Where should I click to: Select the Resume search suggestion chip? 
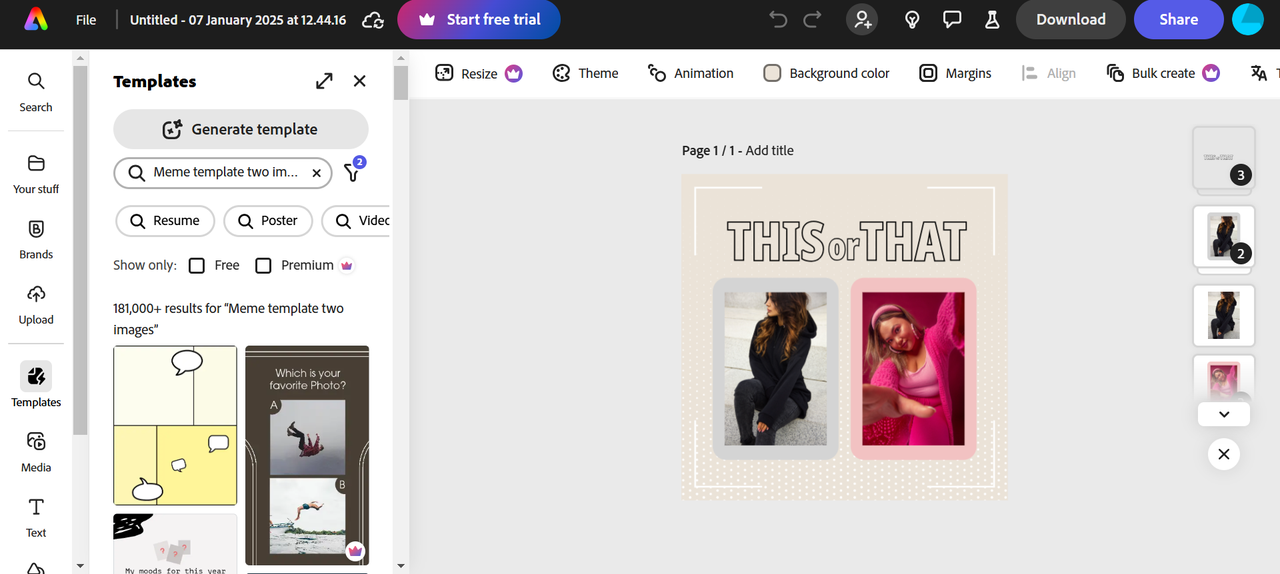(x=165, y=221)
